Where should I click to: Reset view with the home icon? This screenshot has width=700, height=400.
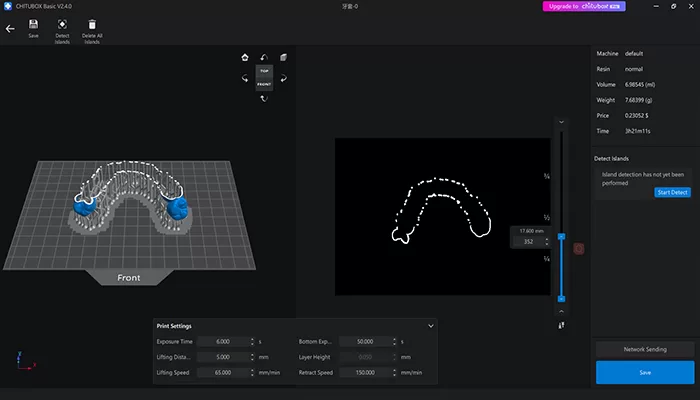pyautogui.click(x=245, y=57)
